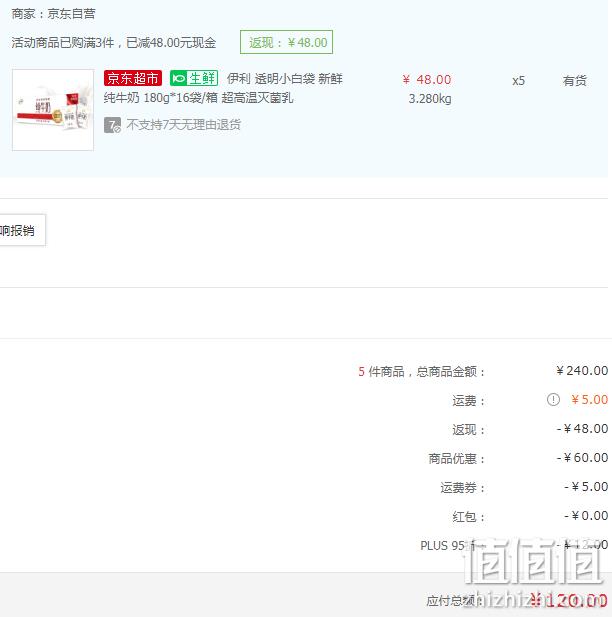The image size is (612, 617).
Task: Select label 总商品金额
Action: tap(447, 371)
